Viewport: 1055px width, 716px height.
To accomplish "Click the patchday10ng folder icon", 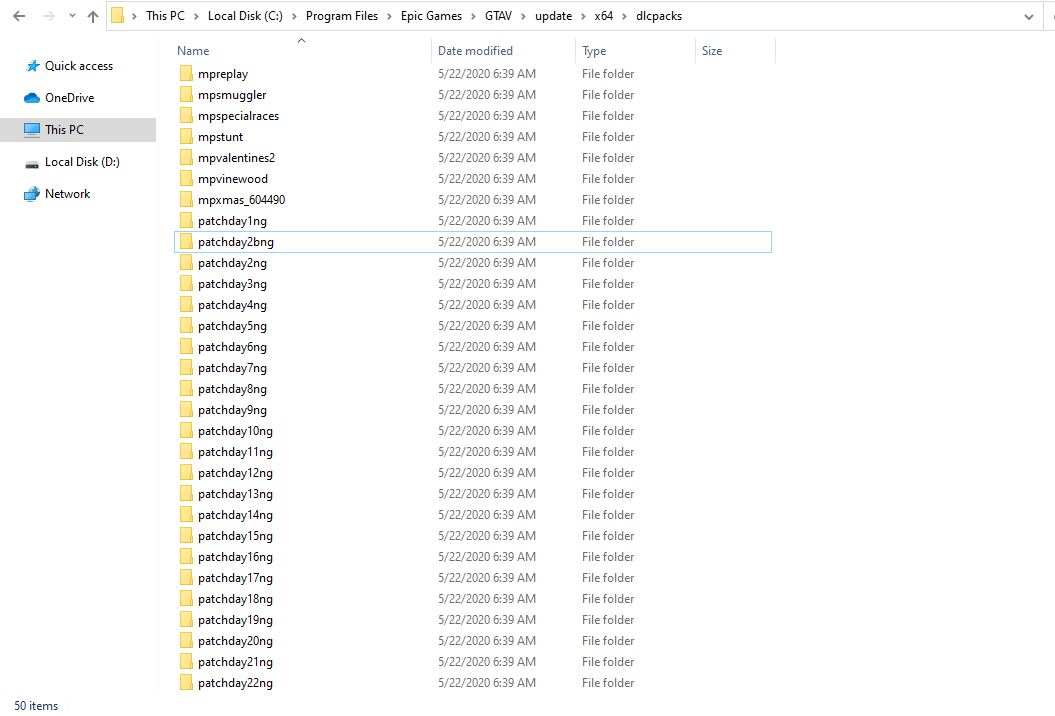I will click(x=186, y=430).
